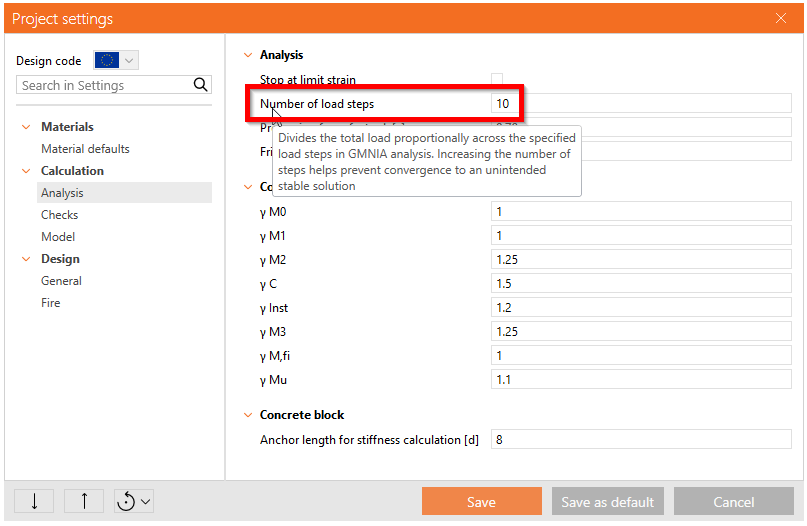807x526 pixels.
Task: Open Material defaults settings
Action: click(85, 149)
